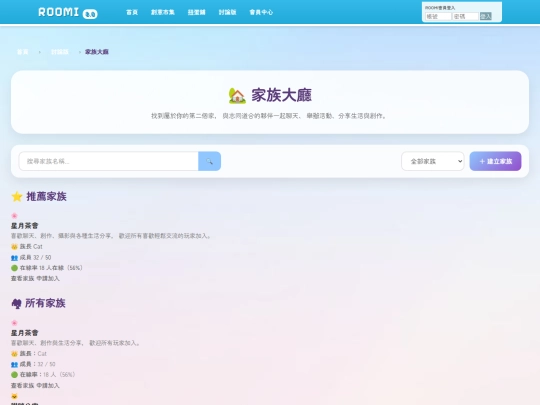This screenshot has height=405, width=540.
Task: Click the star icon beside 推薦家族
Action: (17, 197)
